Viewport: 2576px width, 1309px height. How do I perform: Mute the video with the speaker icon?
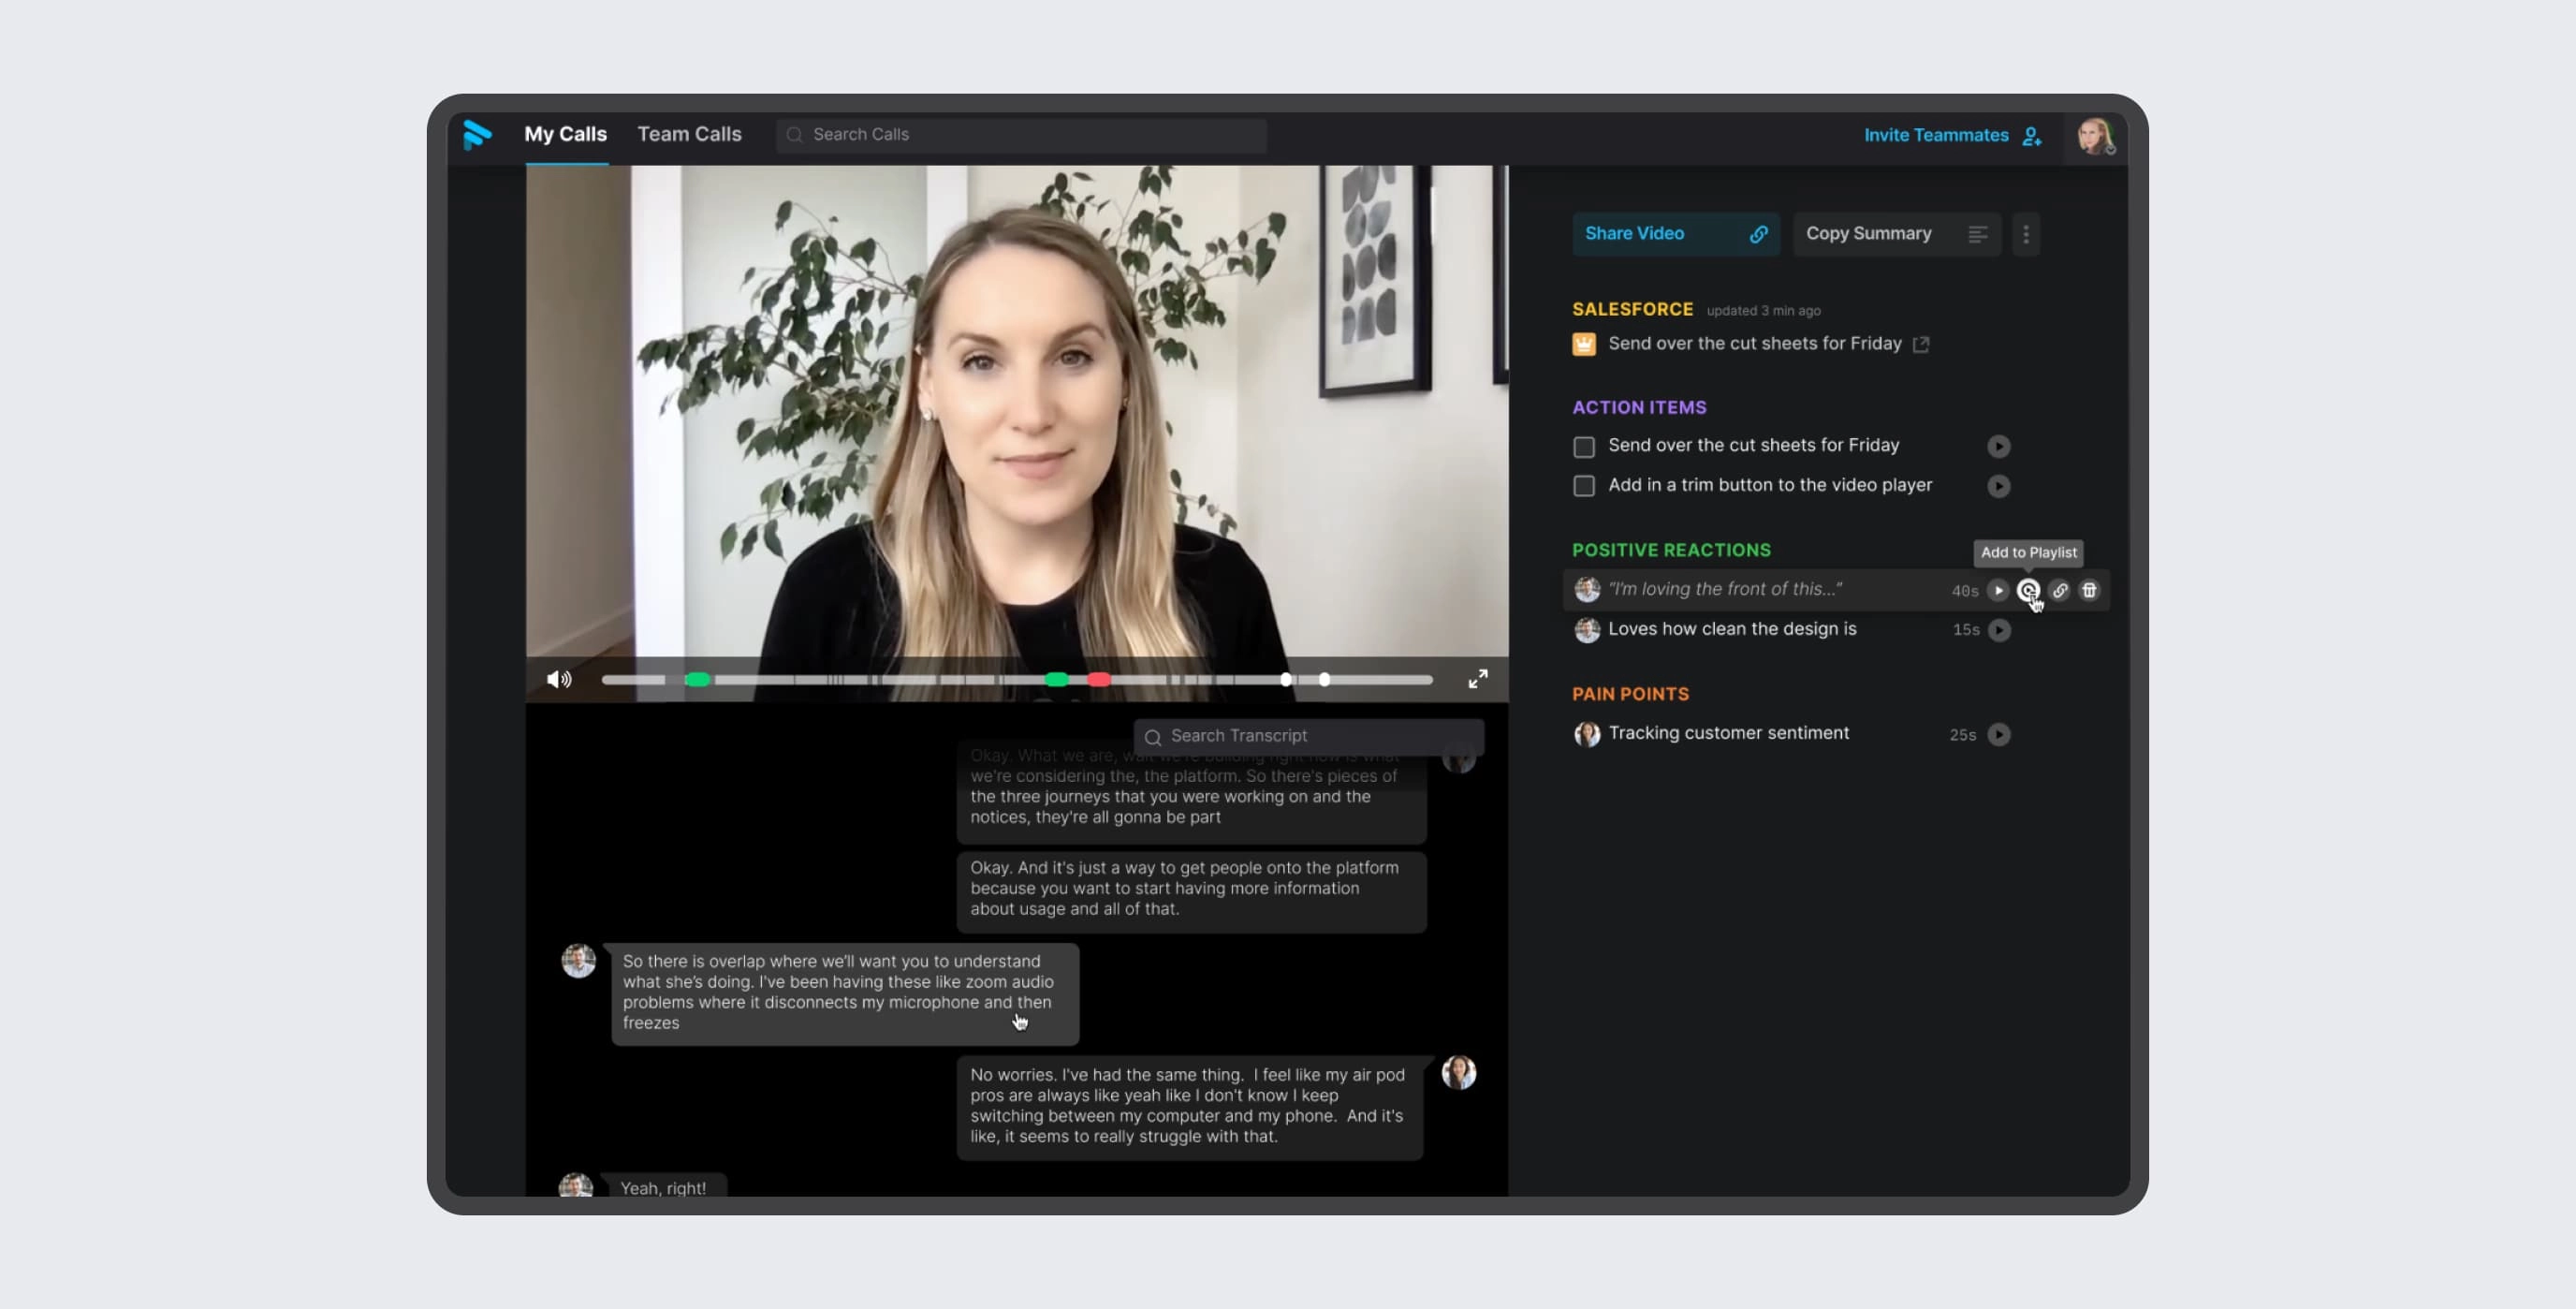click(559, 679)
